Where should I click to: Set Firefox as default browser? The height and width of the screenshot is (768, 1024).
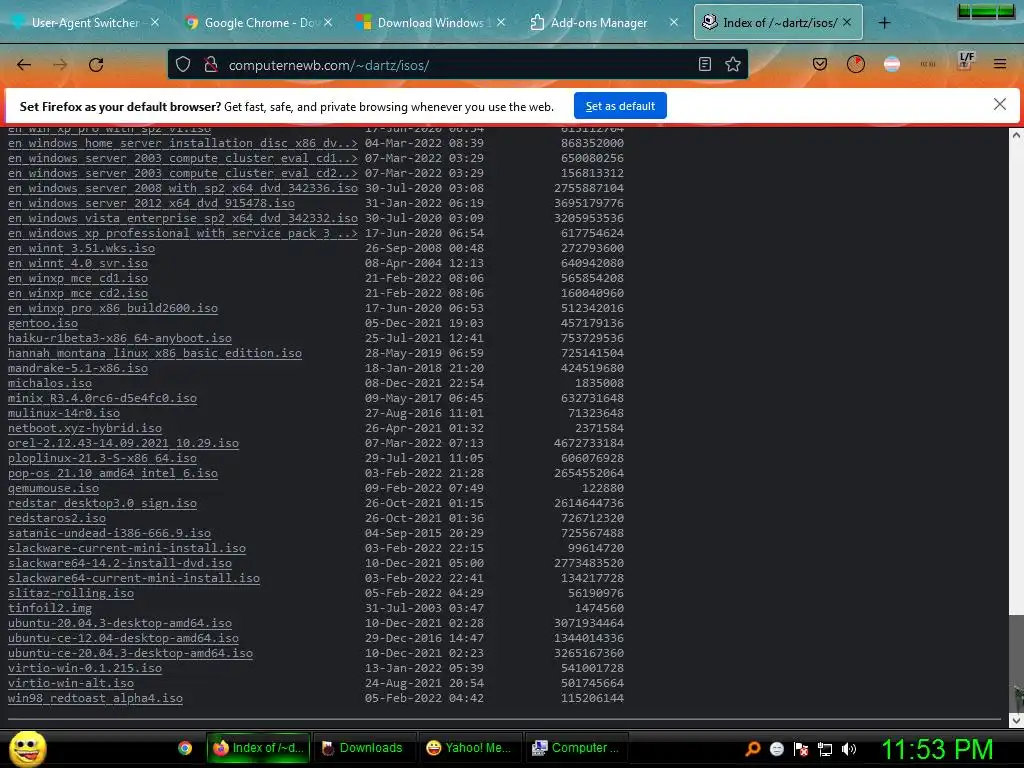click(620, 106)
